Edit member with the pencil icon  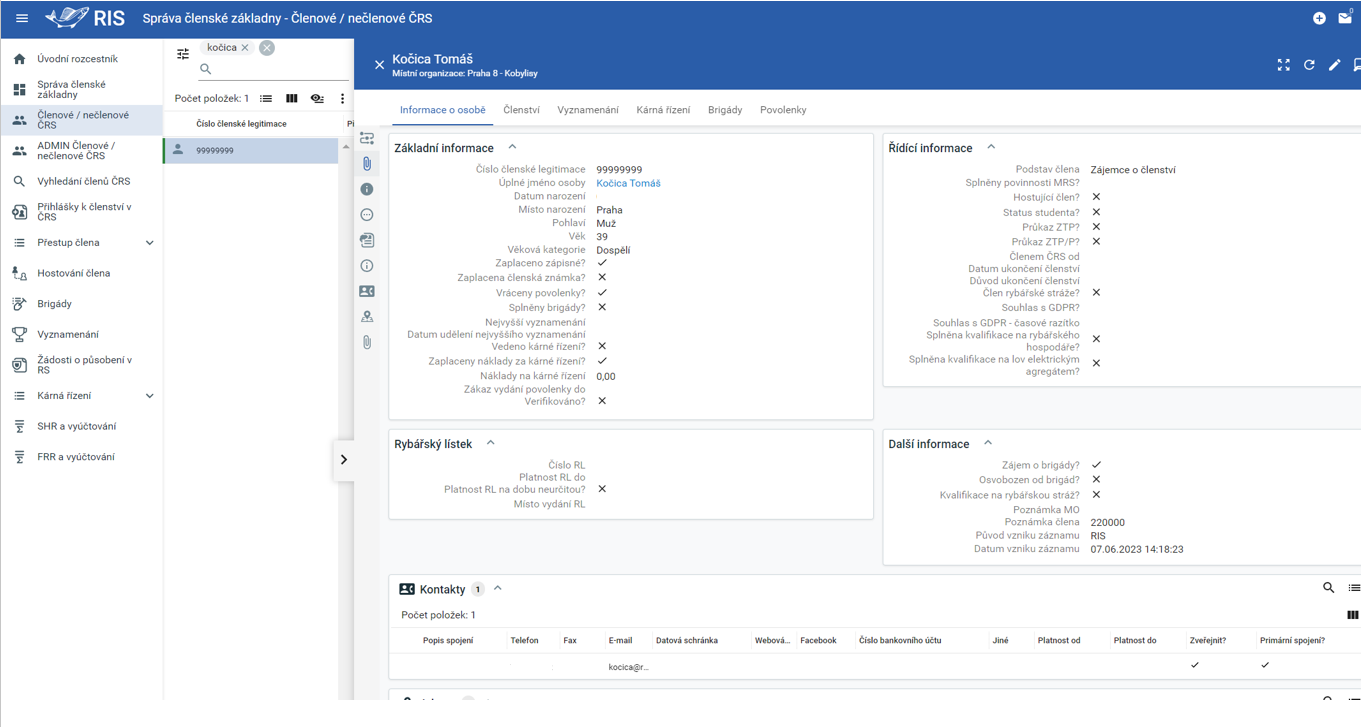[1334, 65]
